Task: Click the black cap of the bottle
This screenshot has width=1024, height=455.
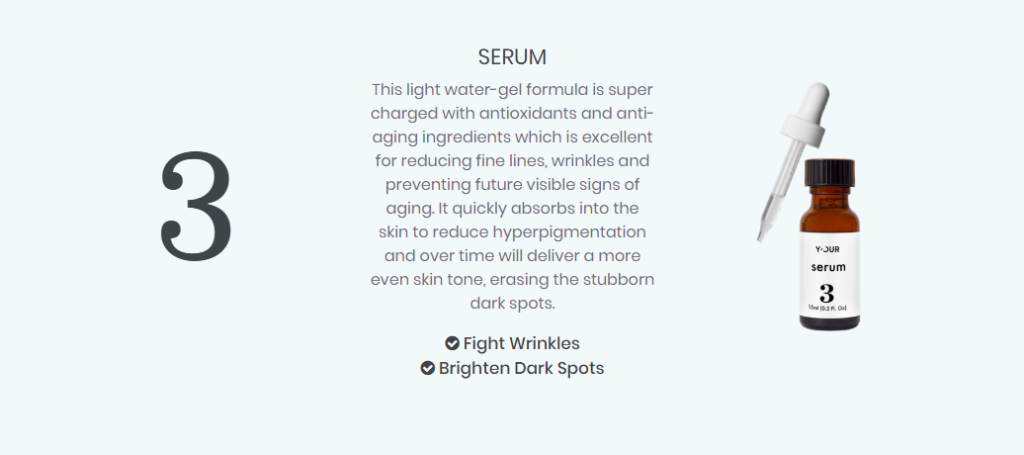Action: (829, 172)
